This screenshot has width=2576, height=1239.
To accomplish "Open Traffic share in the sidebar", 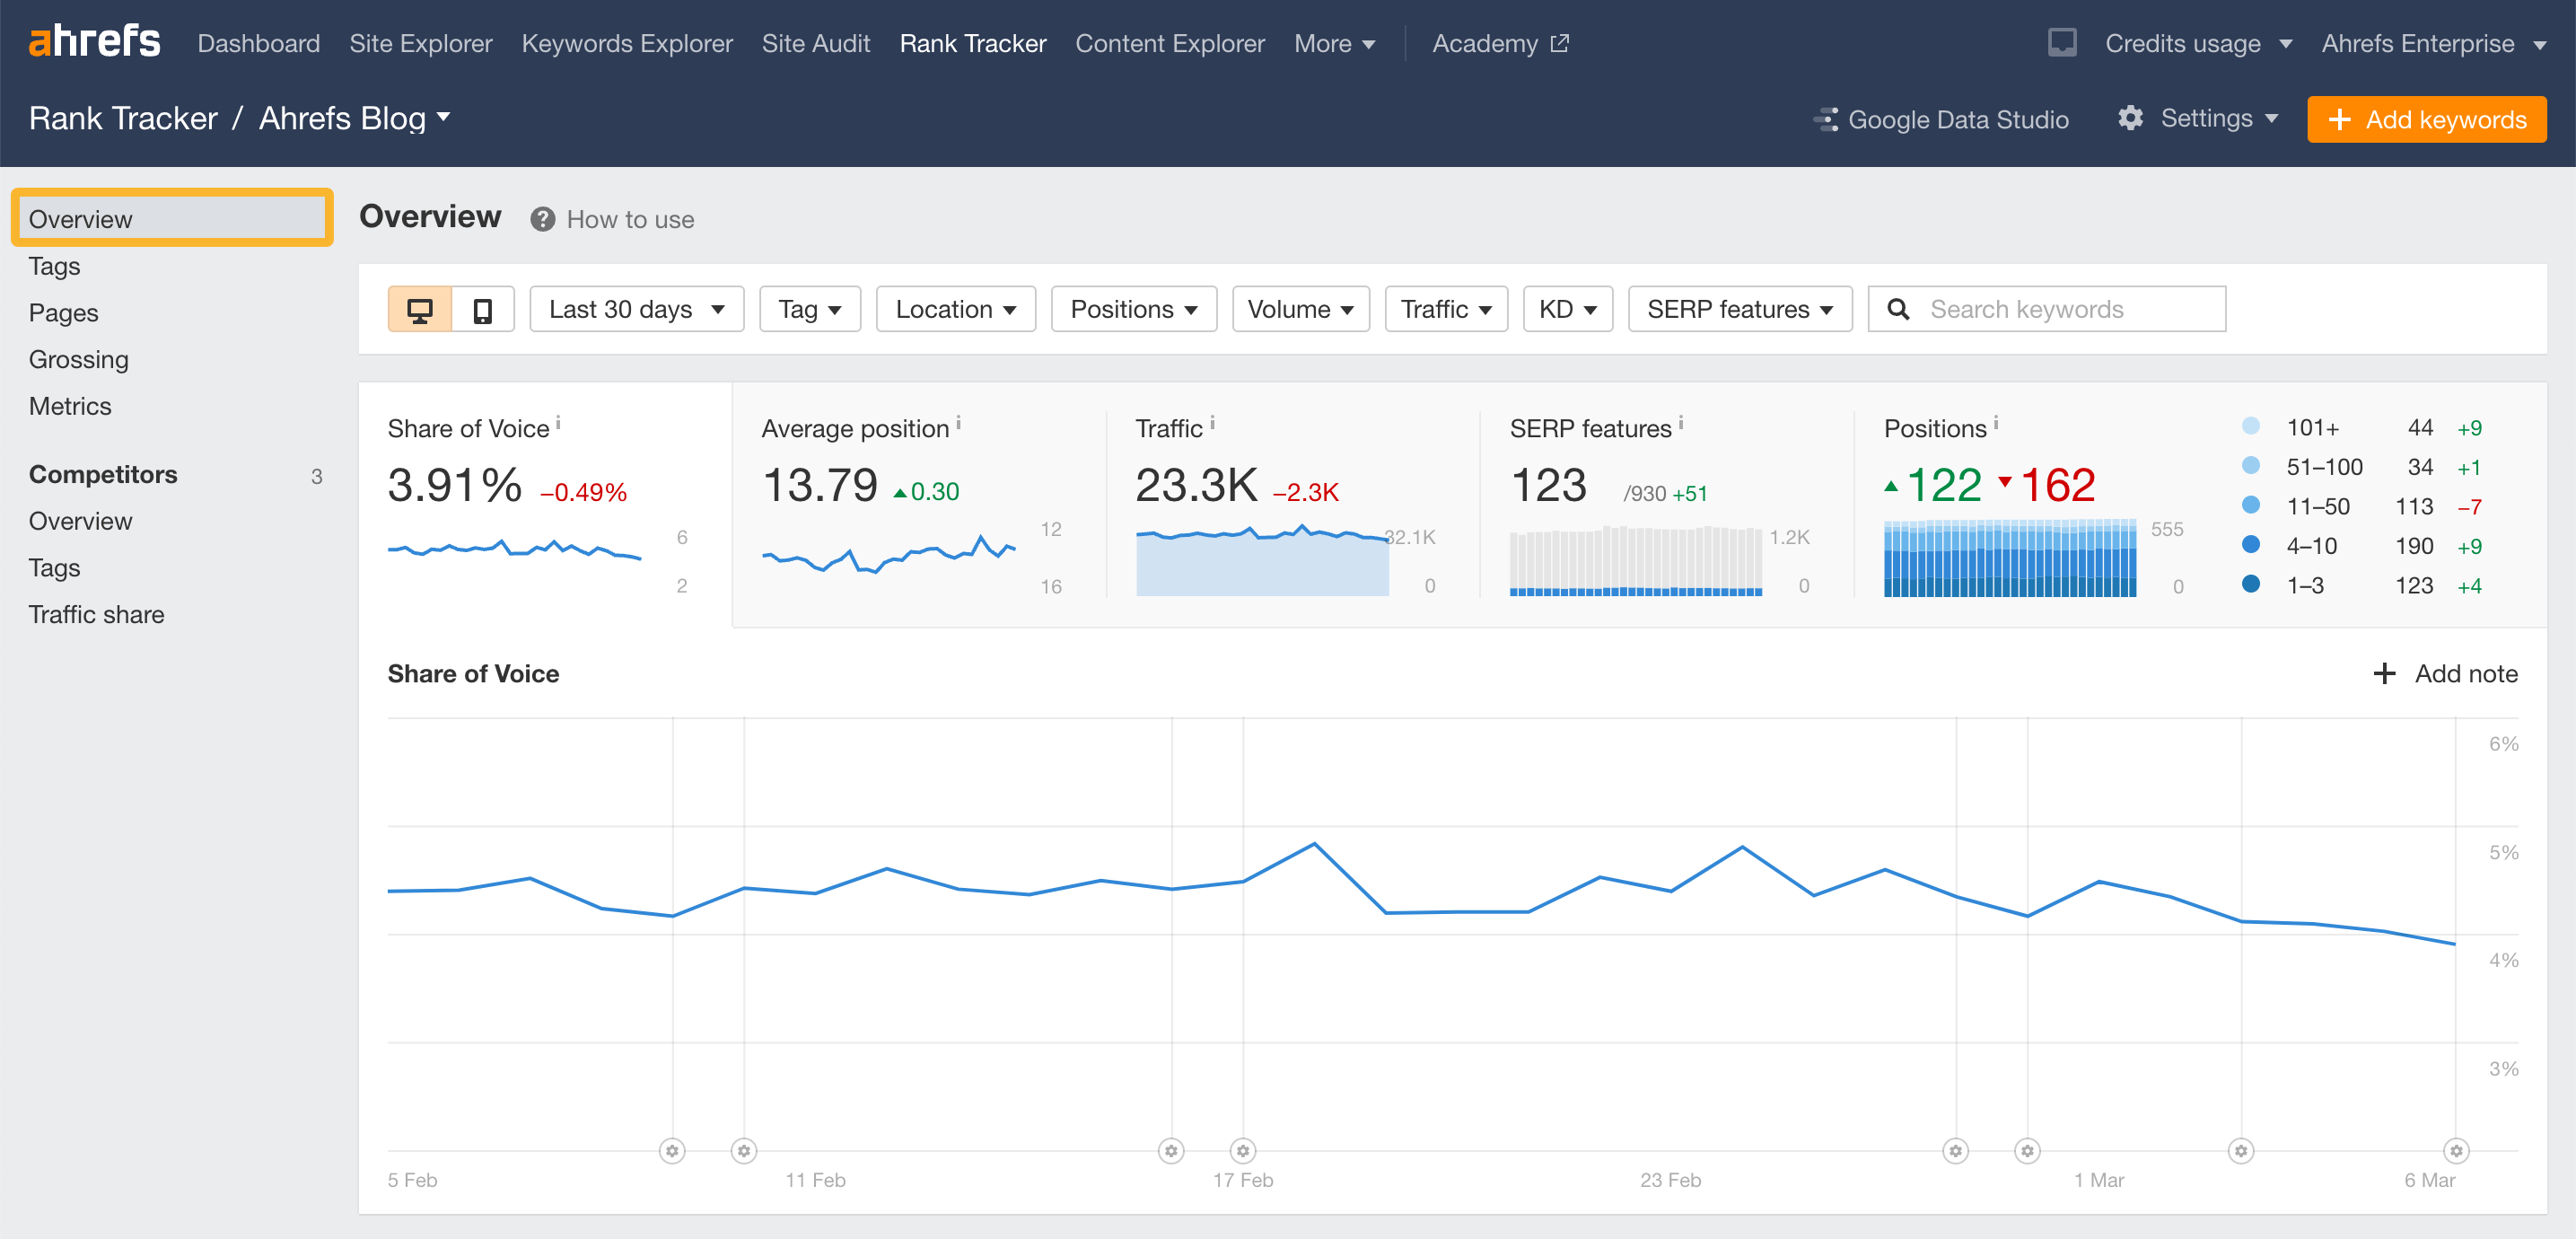I will click(96, 614).
